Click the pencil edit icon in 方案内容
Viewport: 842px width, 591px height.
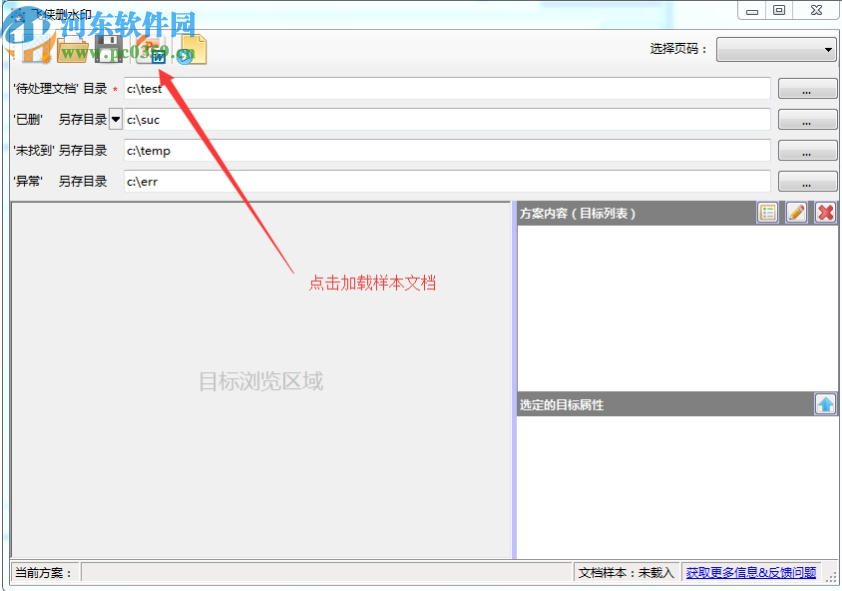pos(796,213)
